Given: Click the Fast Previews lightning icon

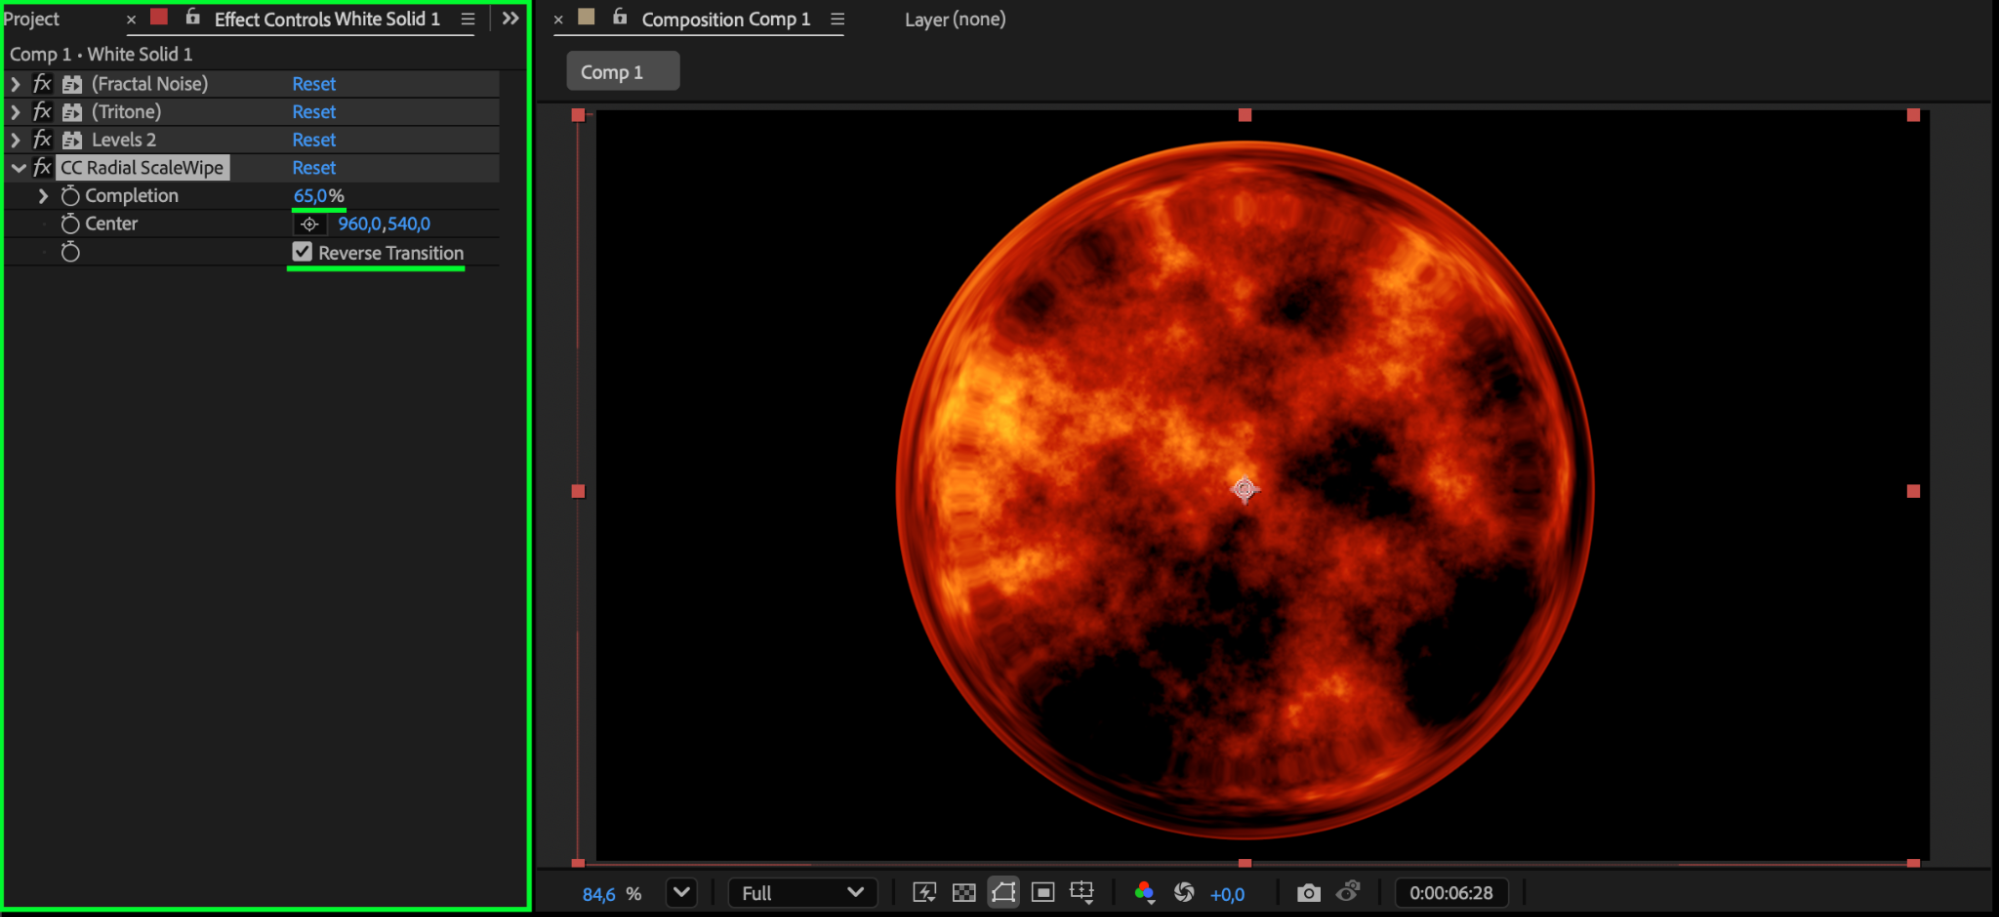Looking at the screenshot, I should (x=924, y=893).
